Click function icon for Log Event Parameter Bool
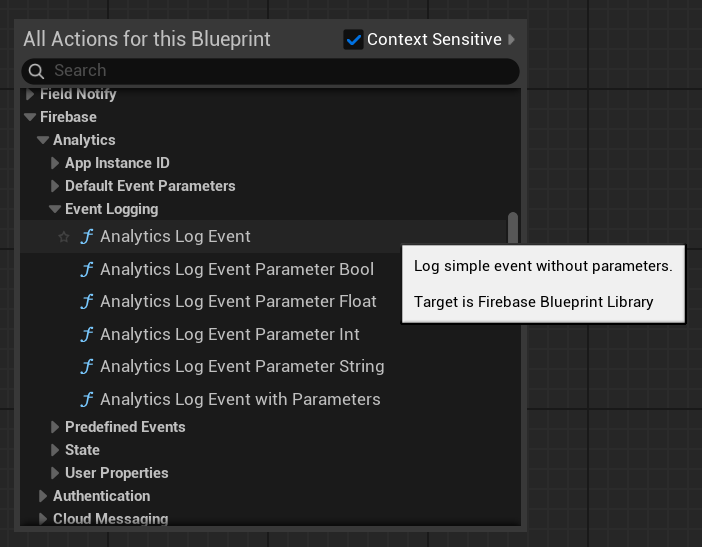 coord(87,269)
